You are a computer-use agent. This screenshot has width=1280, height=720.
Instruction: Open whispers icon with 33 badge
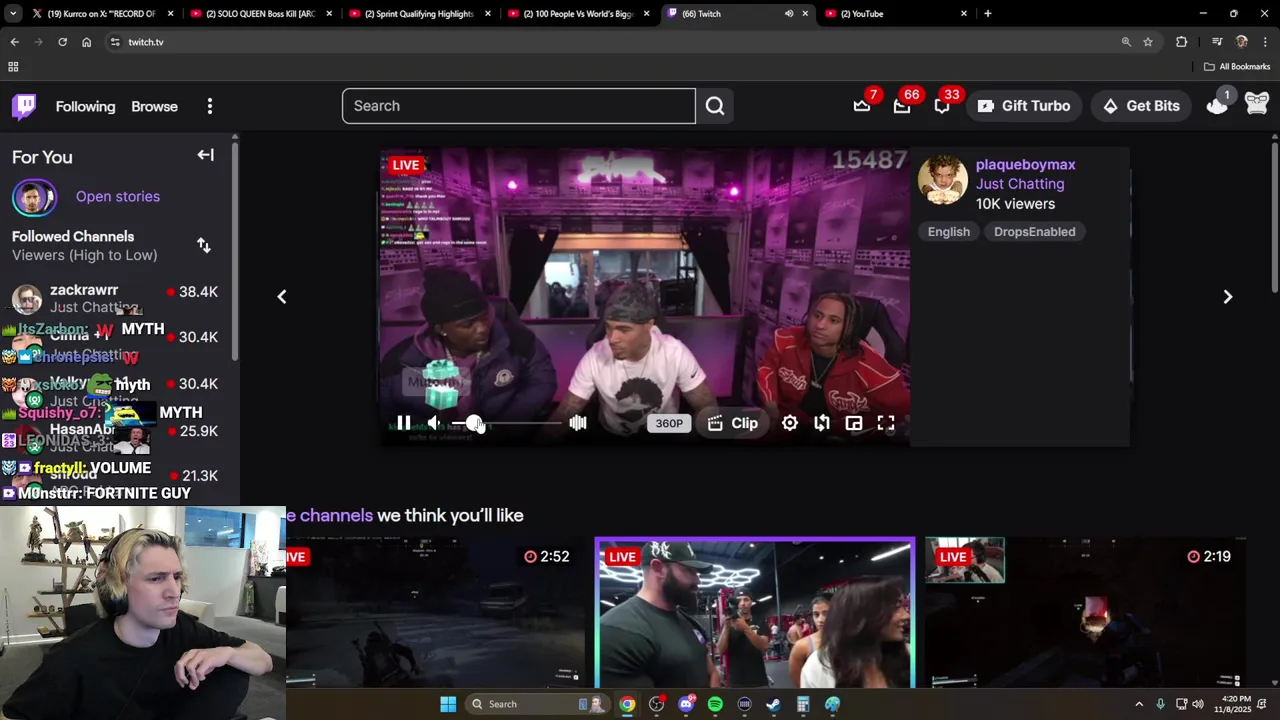click(x=942, y=106)
